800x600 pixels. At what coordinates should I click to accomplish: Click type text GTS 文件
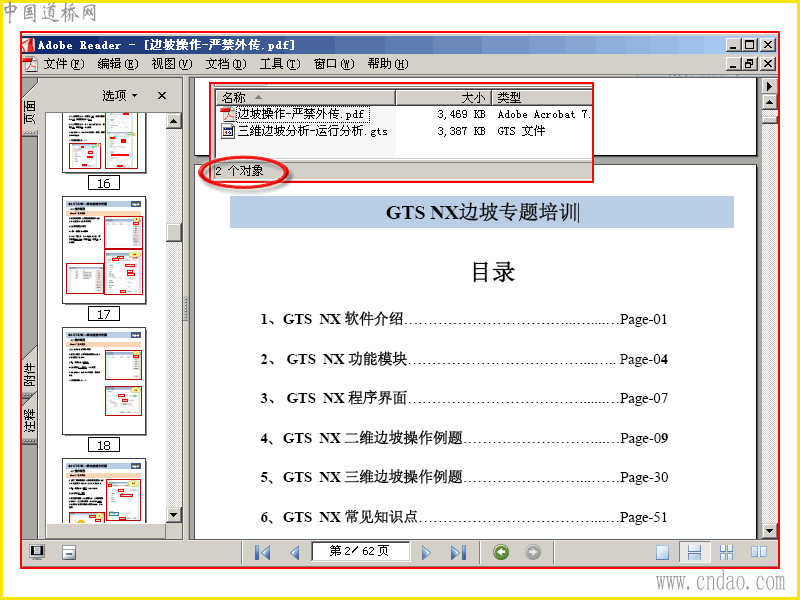(521, 131)
